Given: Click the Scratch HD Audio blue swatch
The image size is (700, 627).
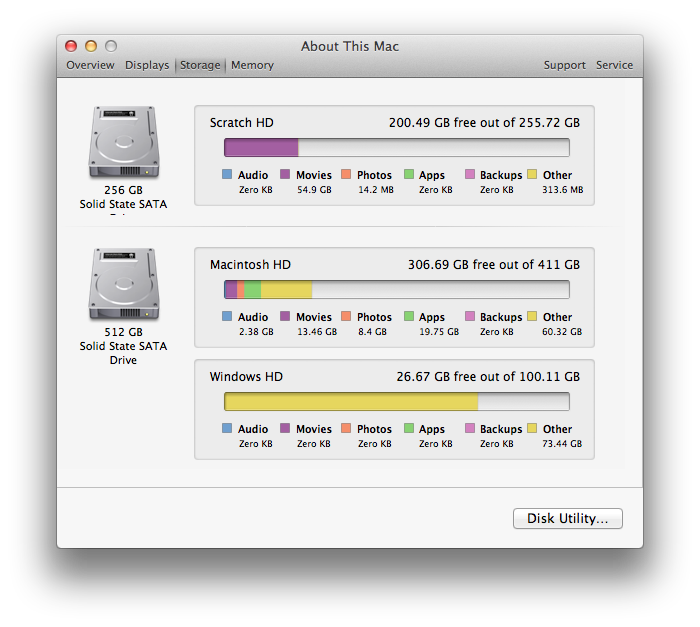Looking at the screenshot, I should (227, 174).
